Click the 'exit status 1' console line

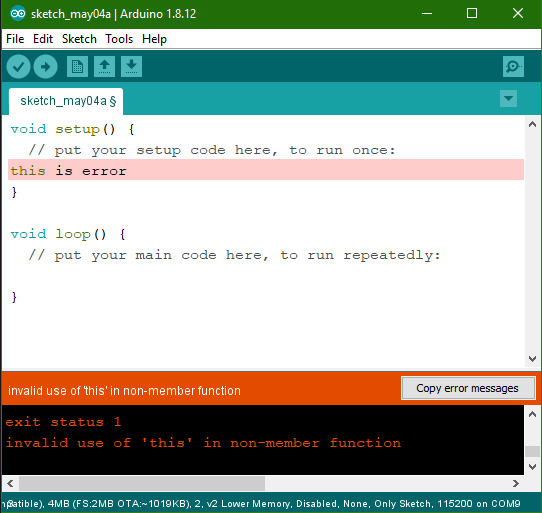click(x=63, y=422)
